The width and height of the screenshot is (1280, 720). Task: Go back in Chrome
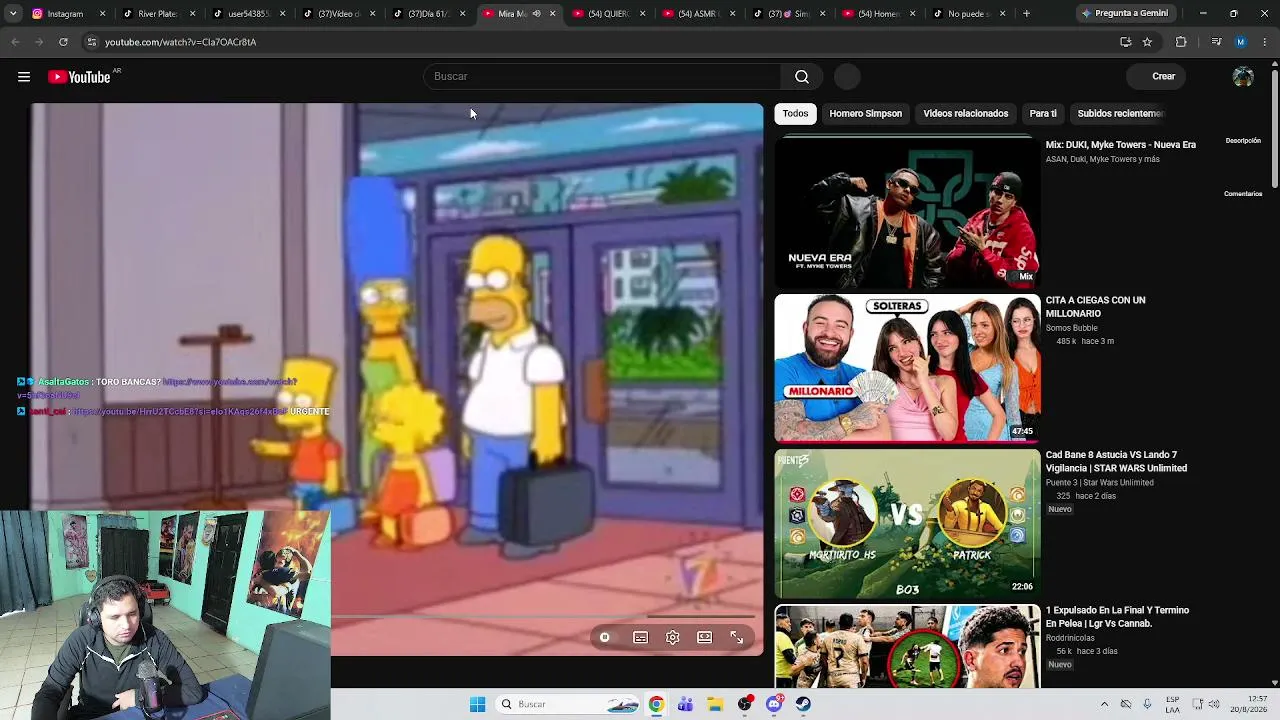(15, 42)
